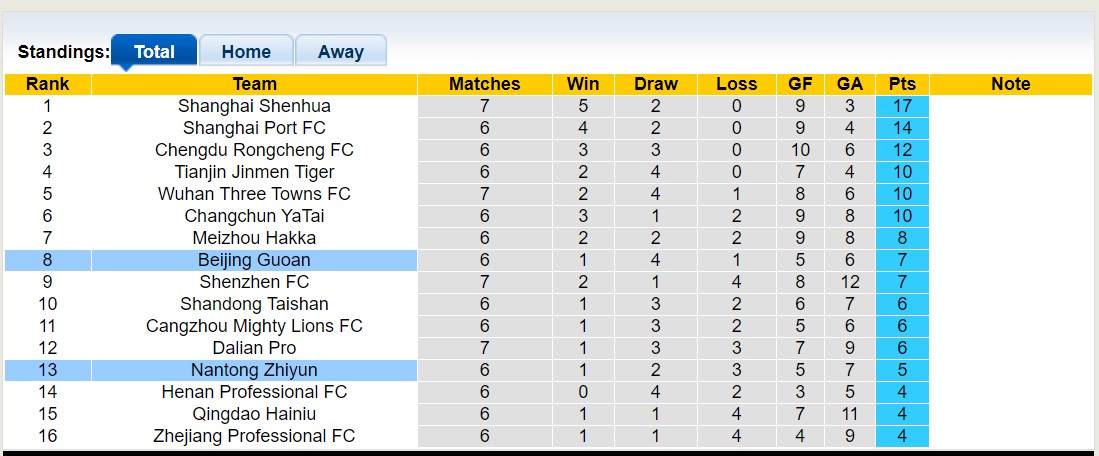Click the Matches column header
The height and width of the screenshot is (456, 1099).
(x=484, y=84)
